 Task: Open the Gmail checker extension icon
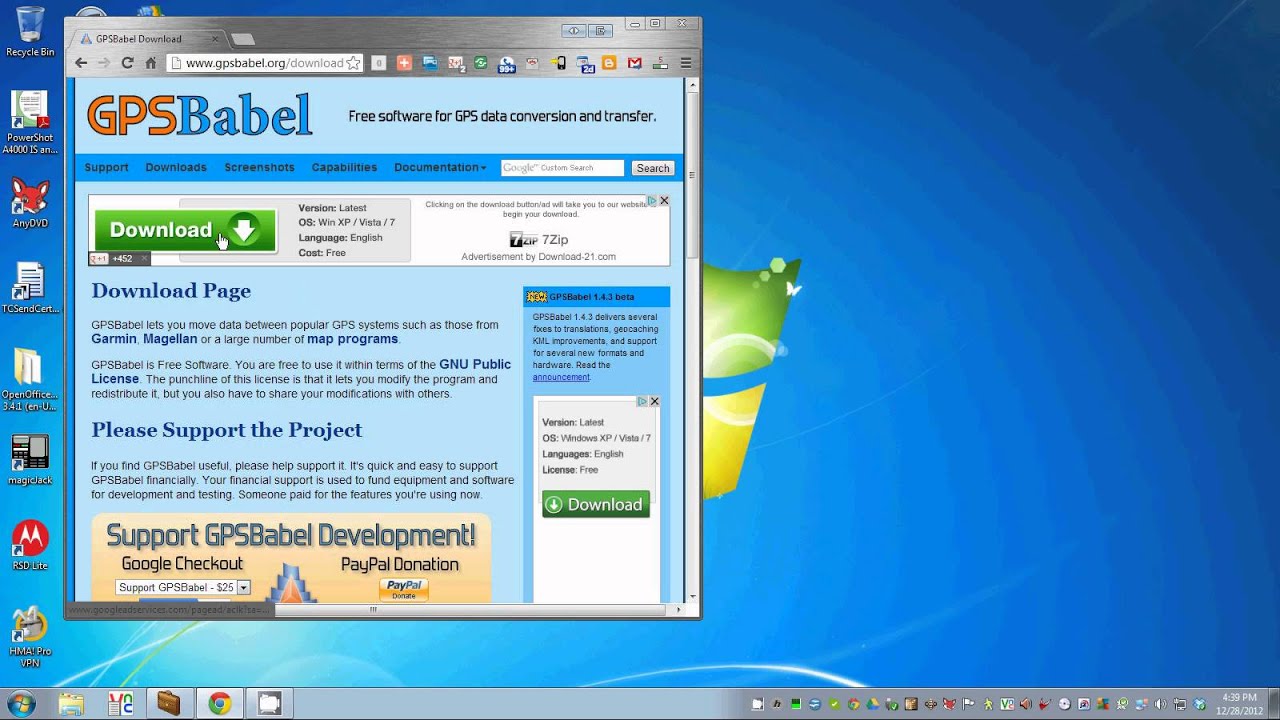click(634, 63)
